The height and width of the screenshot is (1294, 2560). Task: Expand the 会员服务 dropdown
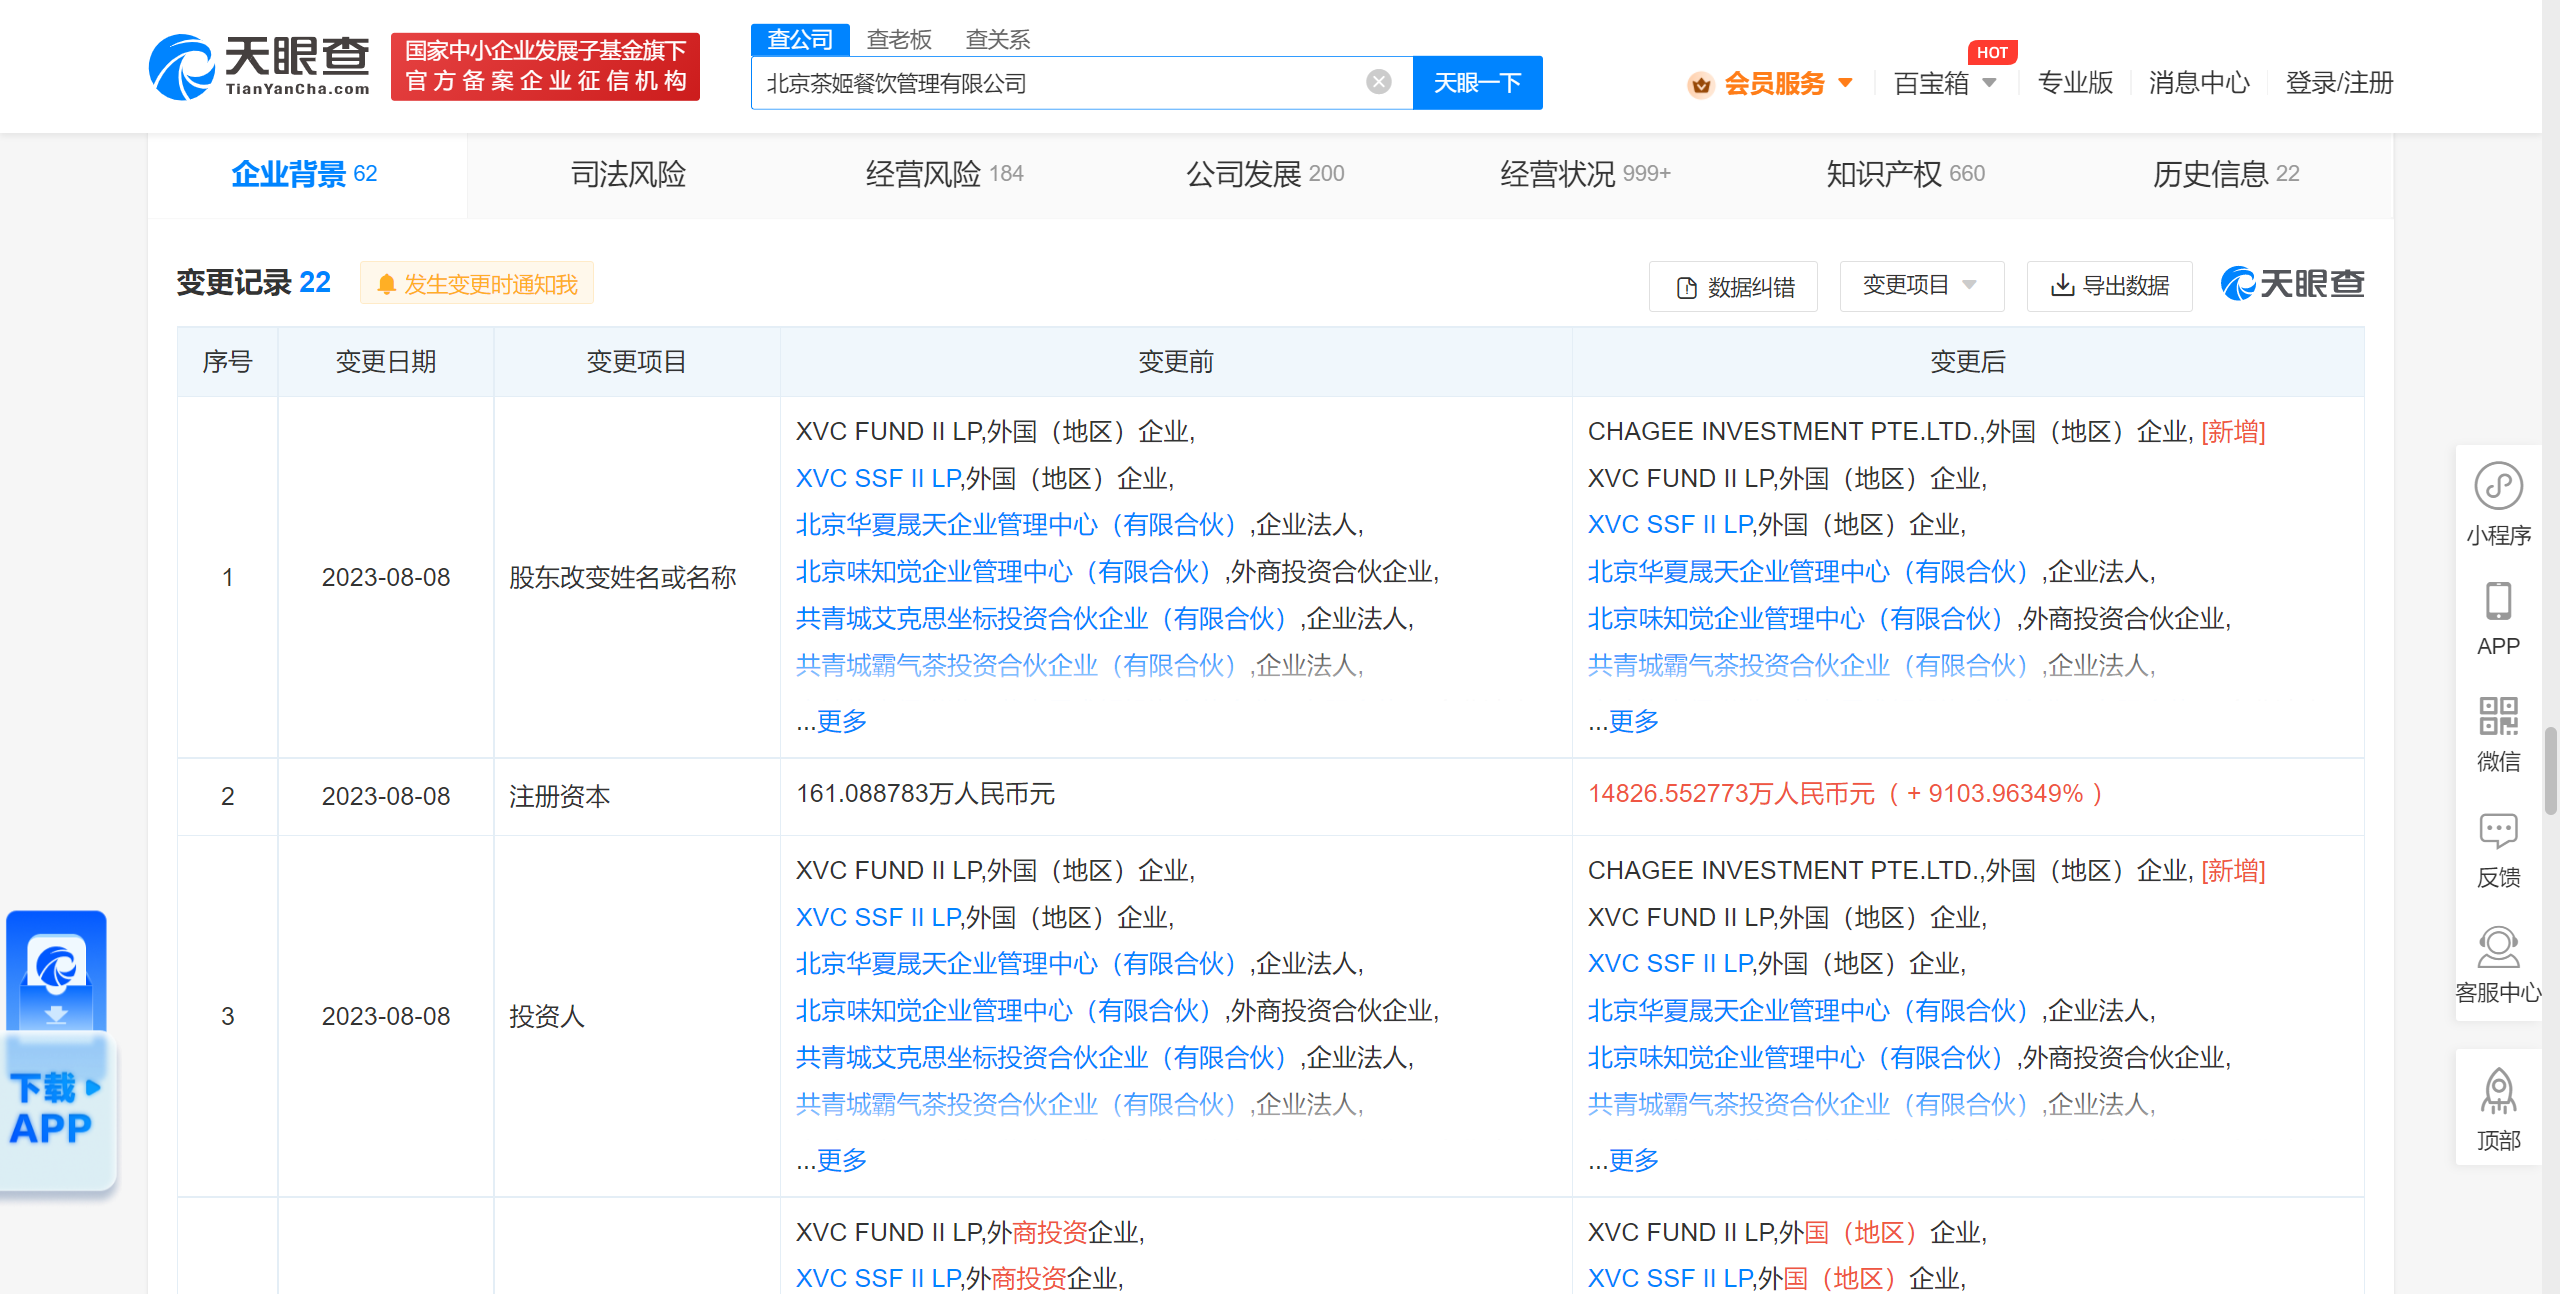(x=1775, y=83)
